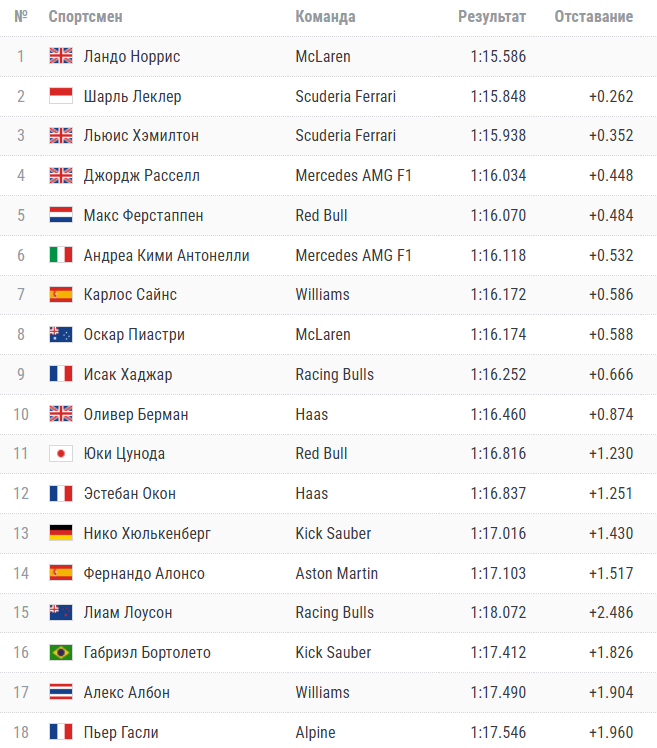Screen dimensions: 657x748
Task: Click the Australian flag beside Оскар Пиастри
Action: pos(61,335)
